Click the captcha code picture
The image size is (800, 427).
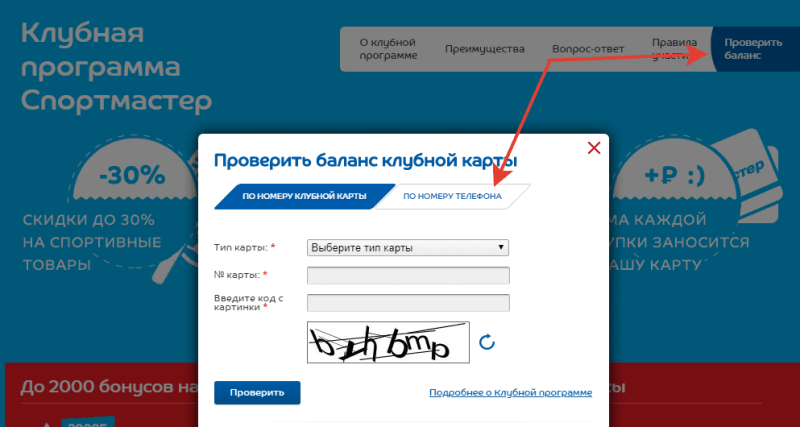pos(388,342)
